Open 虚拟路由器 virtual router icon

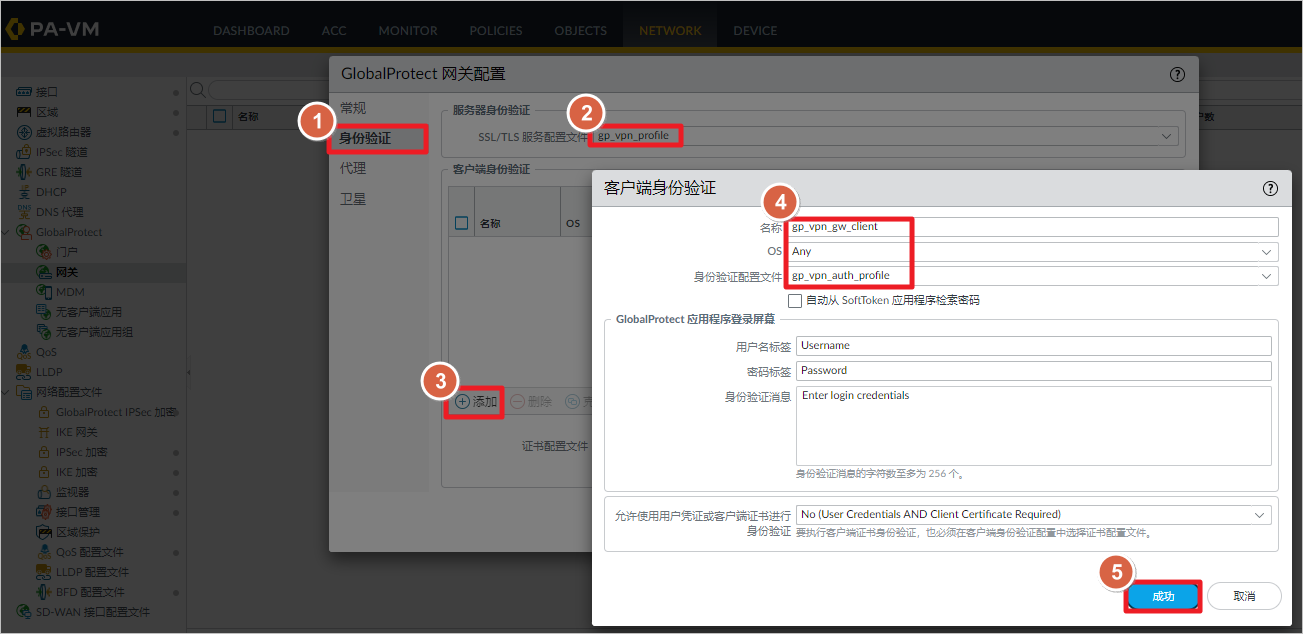(x=24, y=132)
